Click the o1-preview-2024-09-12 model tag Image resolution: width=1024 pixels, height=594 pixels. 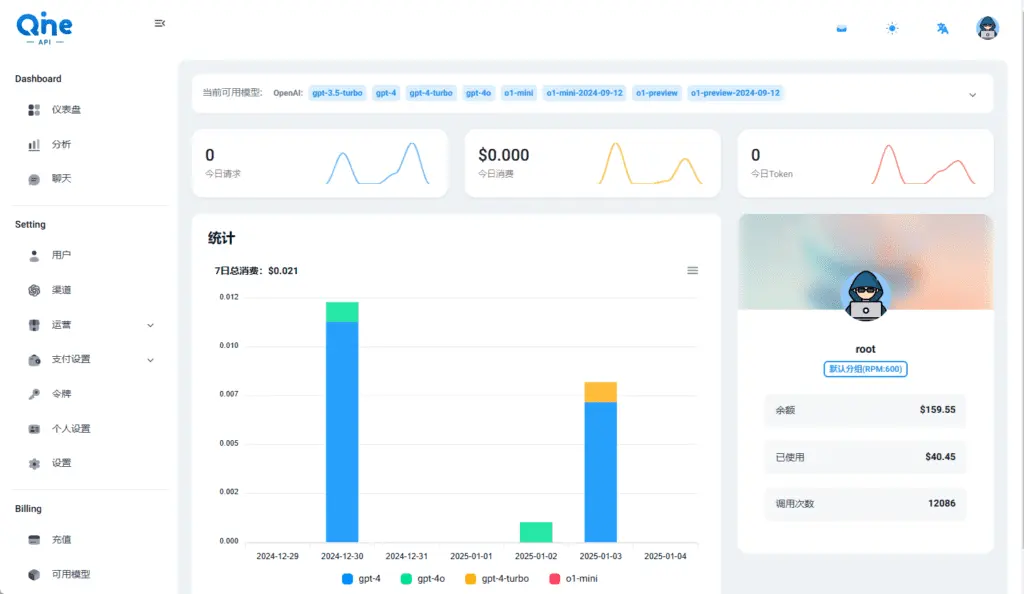[x=735, y=93]
